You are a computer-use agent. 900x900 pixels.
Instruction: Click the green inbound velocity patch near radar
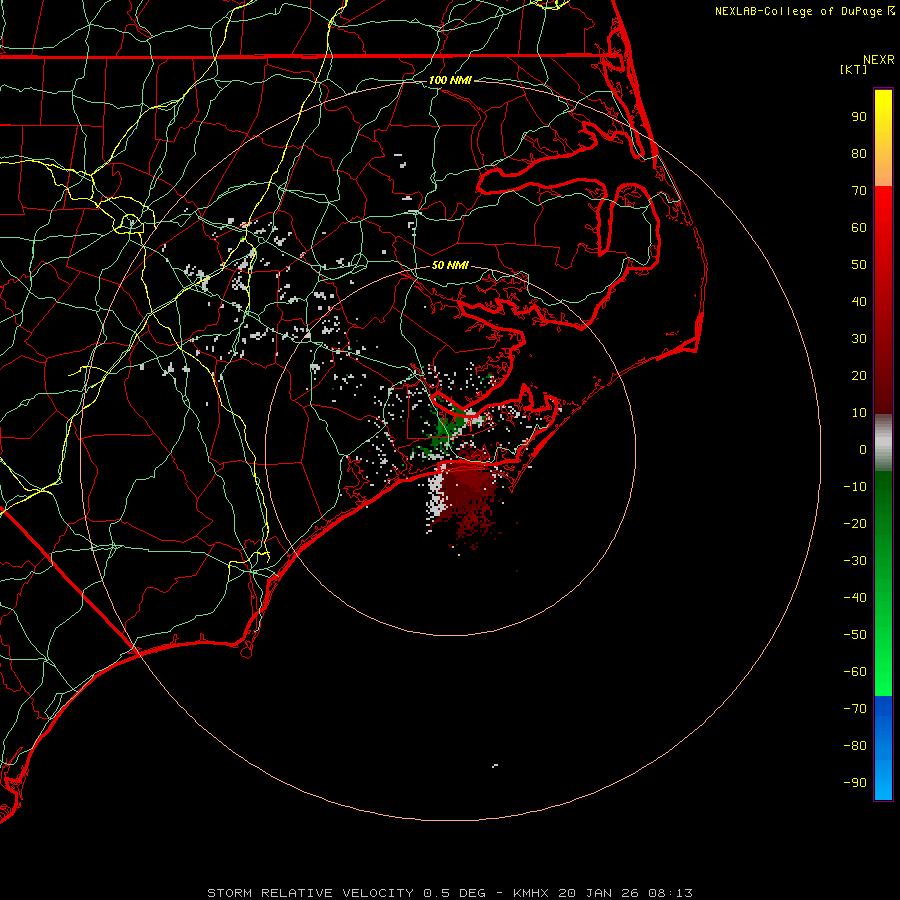click(x=448, y=428)
